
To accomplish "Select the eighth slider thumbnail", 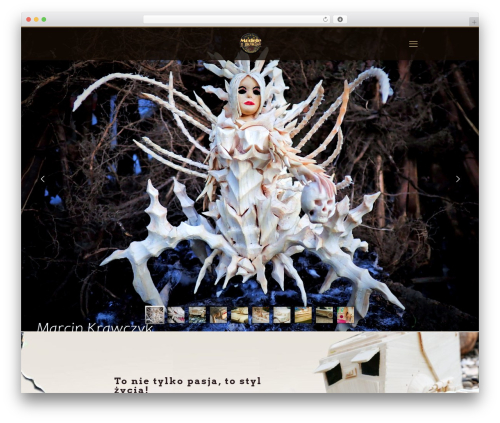I will (303, 315).
